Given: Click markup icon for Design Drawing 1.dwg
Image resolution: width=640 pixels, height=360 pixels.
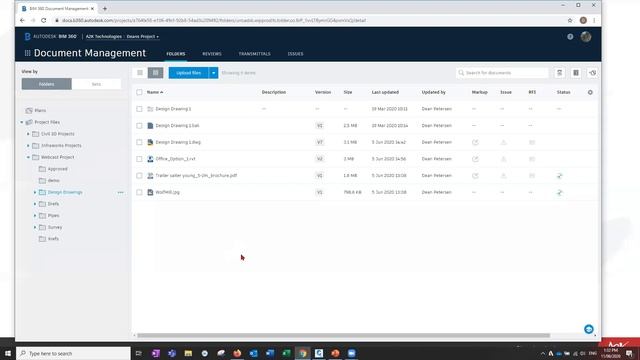Looking at the screenshot, I should (475, 142).
